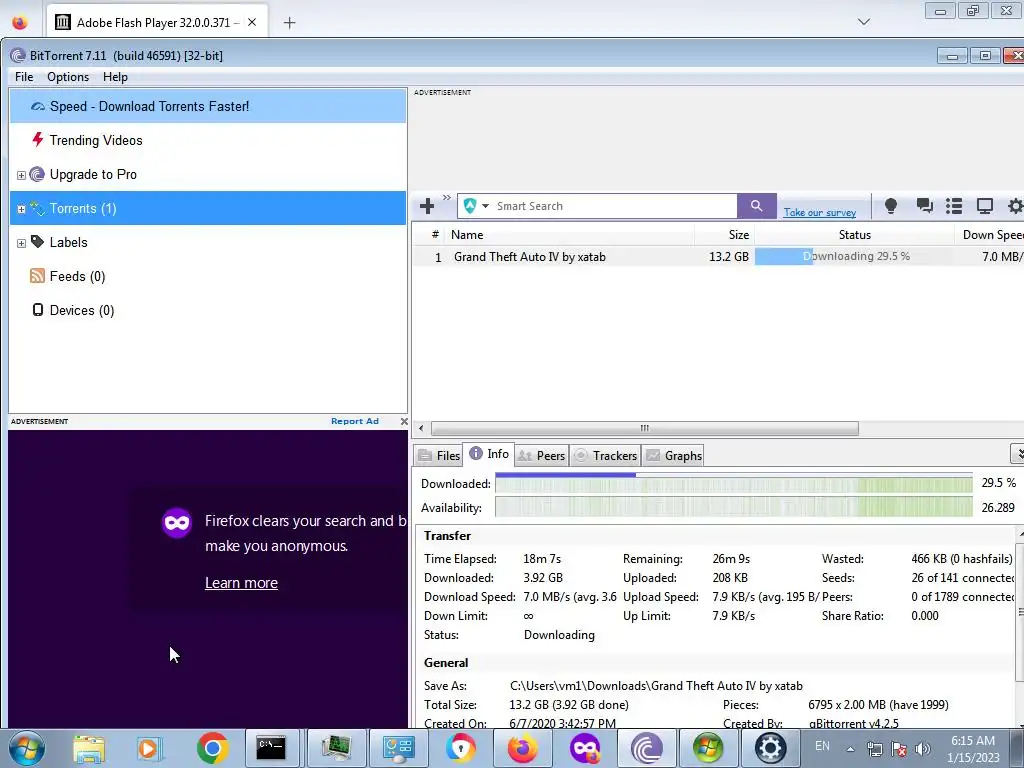1024x768 pixels.
Task: Click the network tray icon
Action: click(874, 749)
